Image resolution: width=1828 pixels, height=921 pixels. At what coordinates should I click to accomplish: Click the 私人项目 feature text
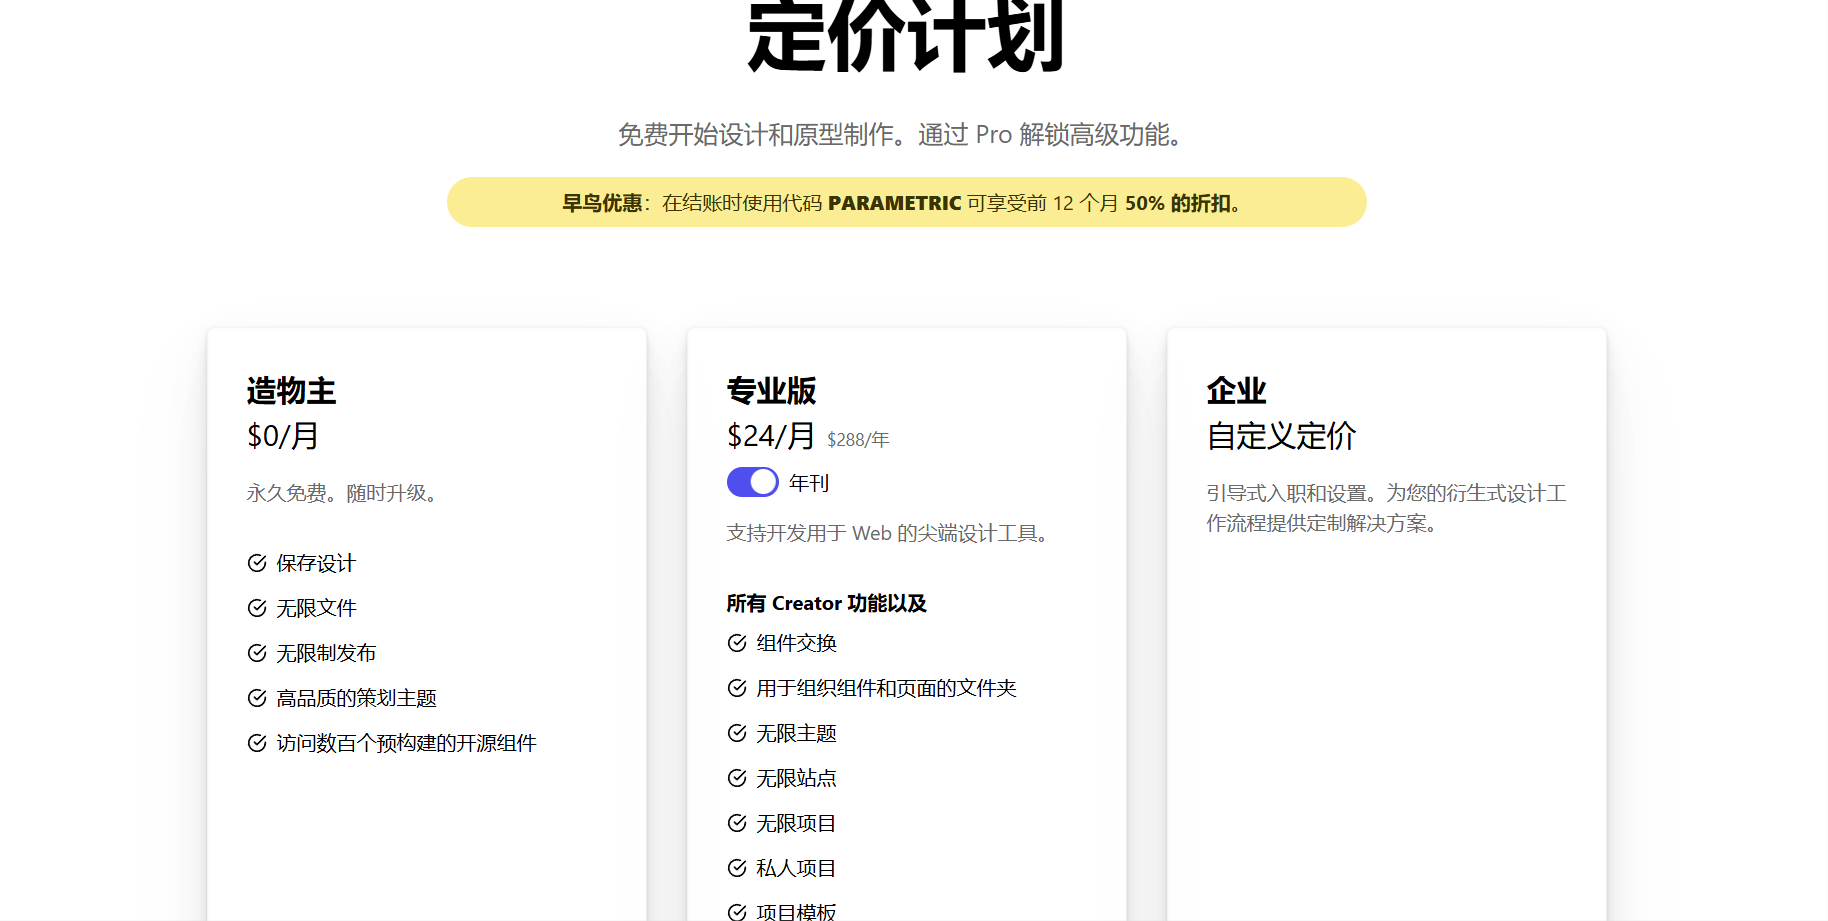[796, 868]
